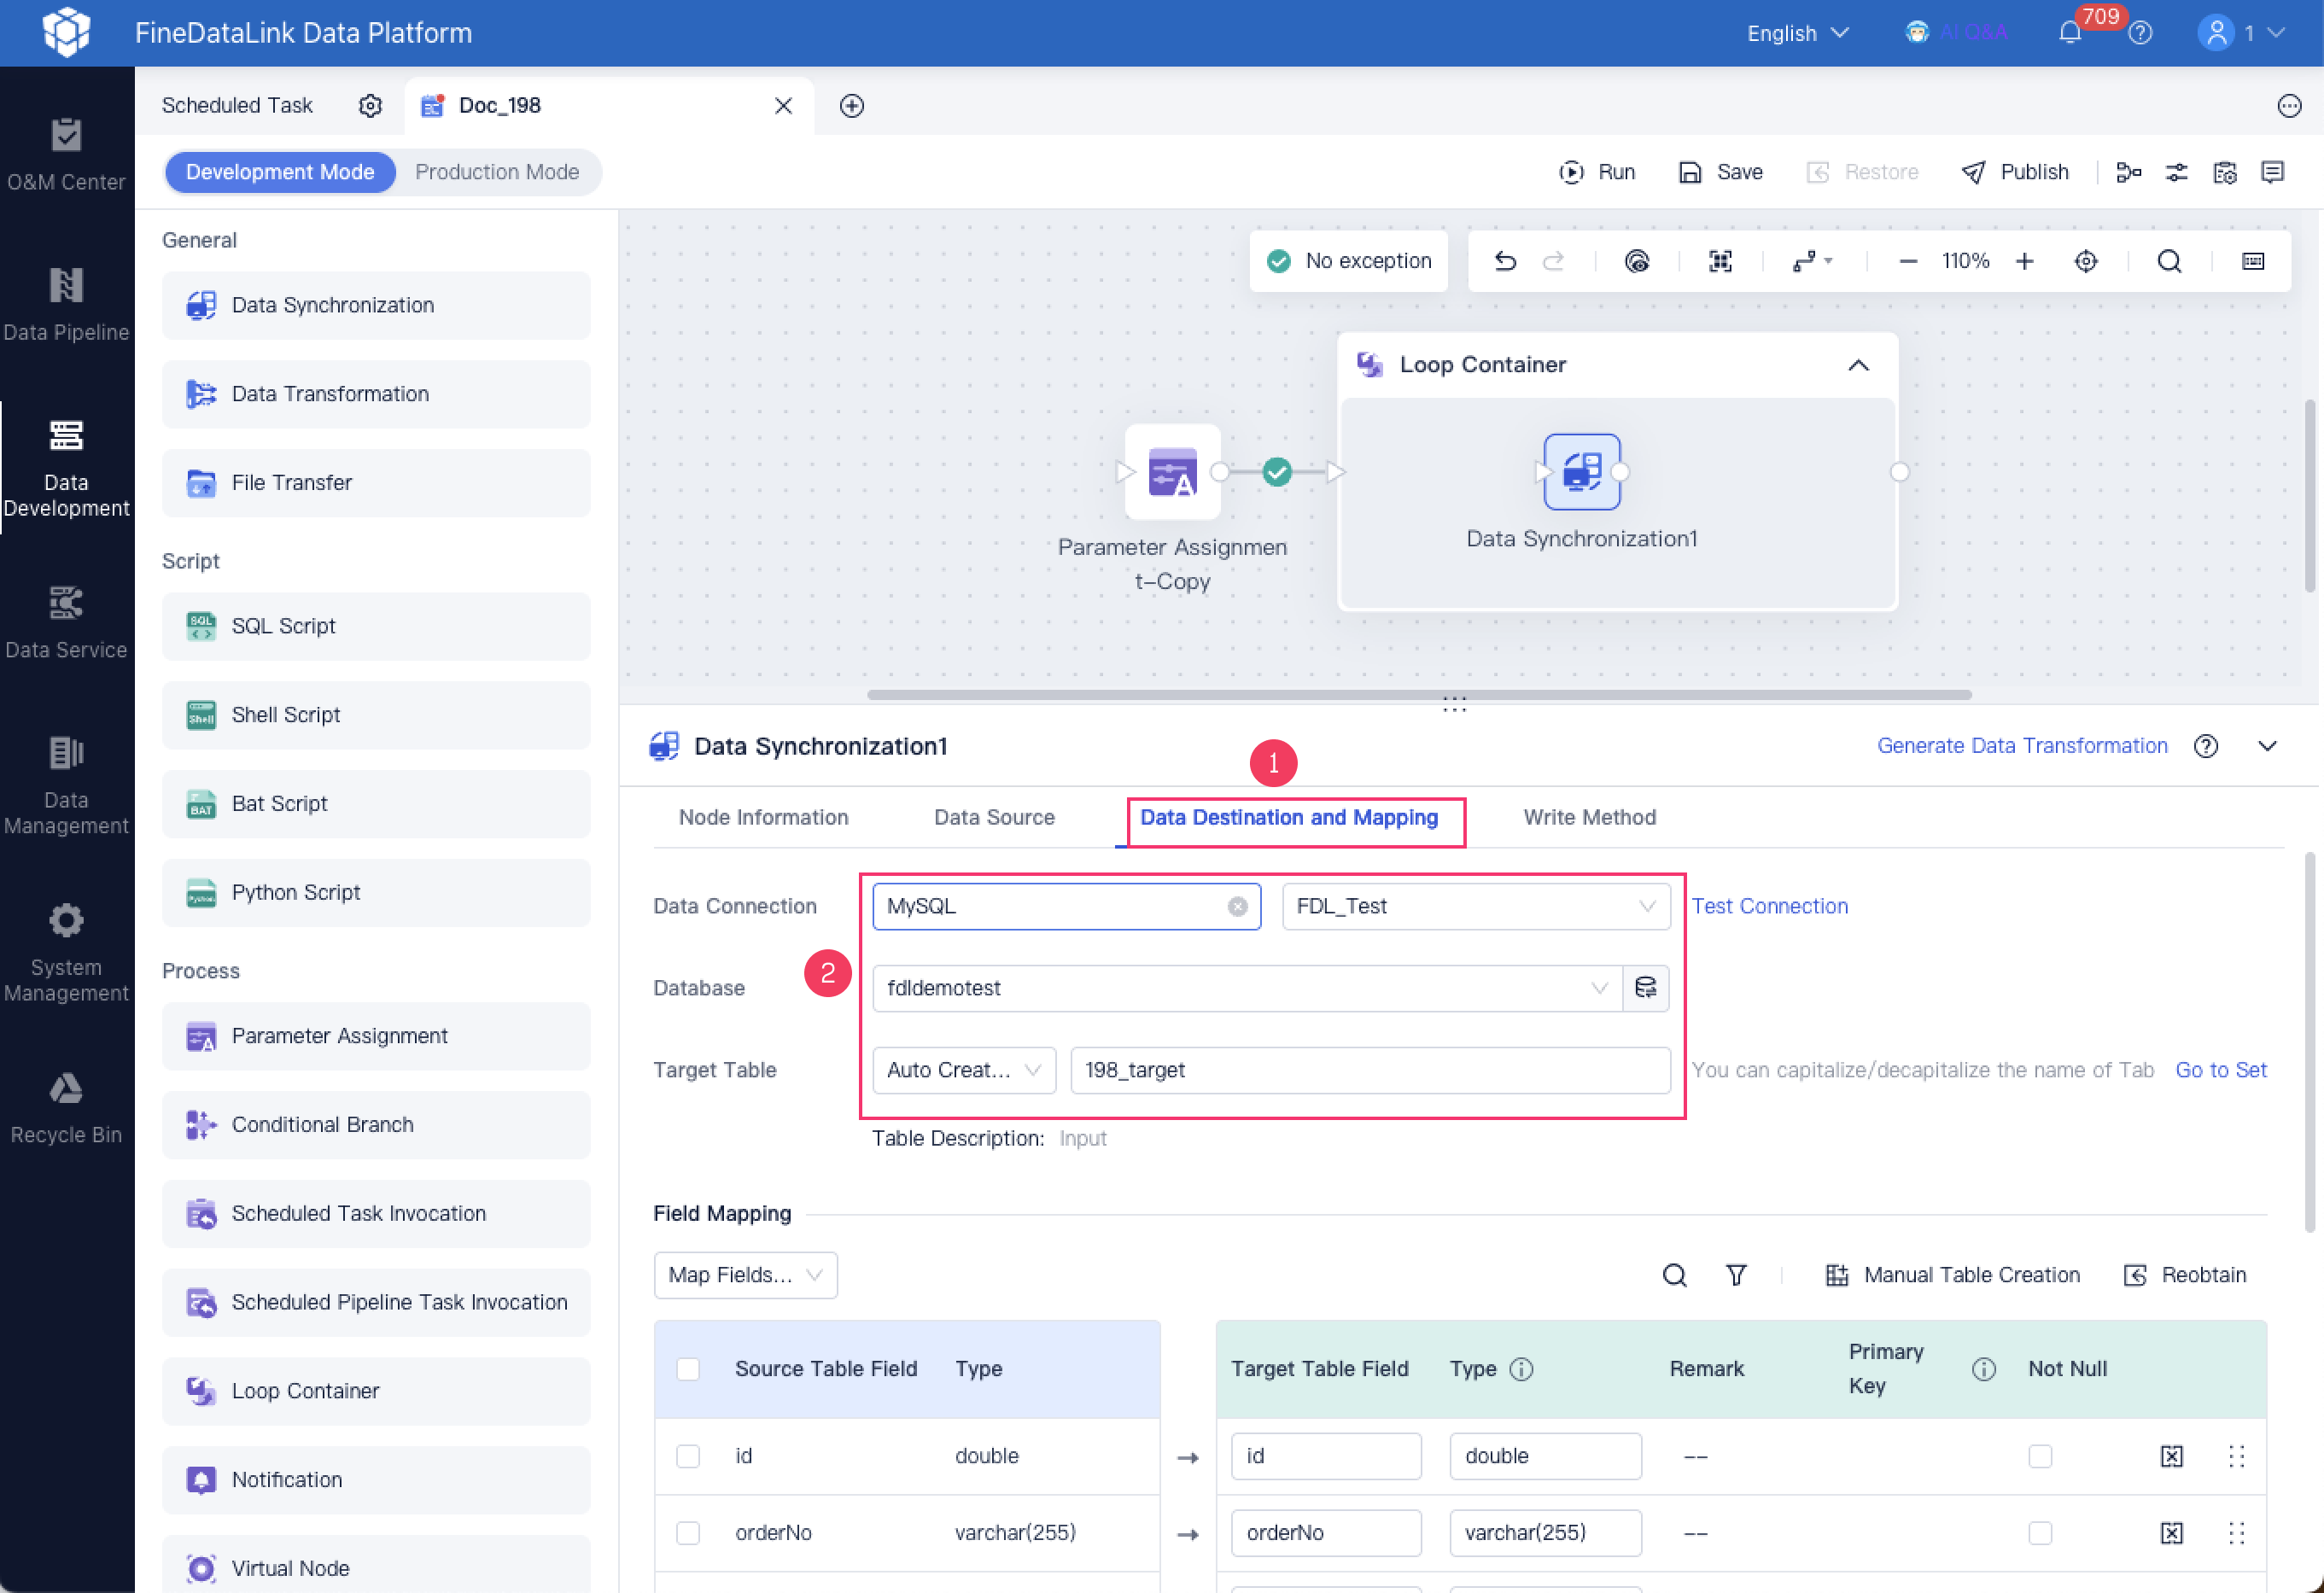Image resolution: width=2324 pixels, height=1593 pixels.
Task: Collapse the Loop Container chevron
Action: pos(1858,365)
